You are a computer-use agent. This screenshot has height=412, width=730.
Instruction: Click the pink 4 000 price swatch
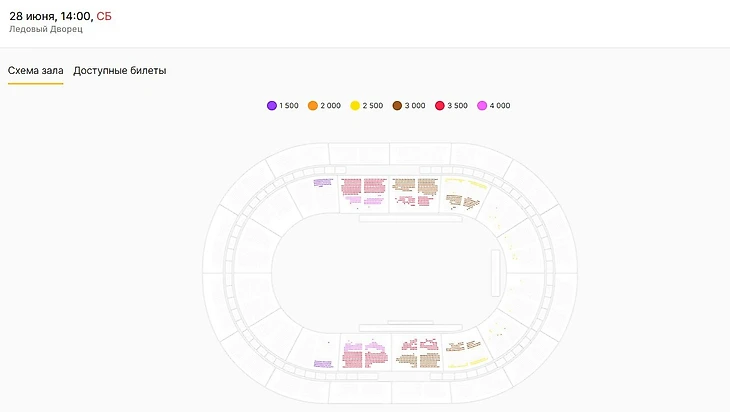pos(482,106)
